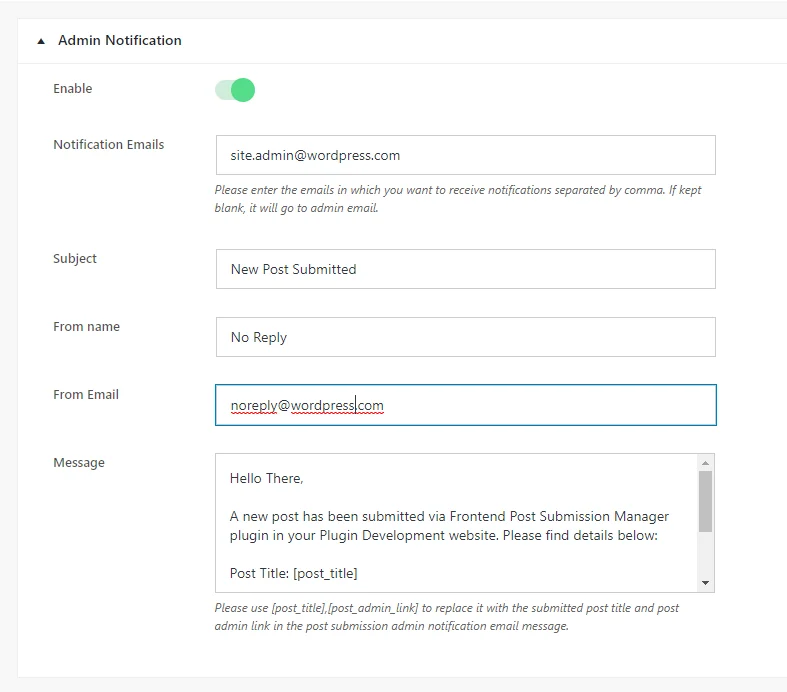Image resolution: width=787 pixels, height=692 pixels.
Task: Click the Subject field containing New Post Submitted
Action: point(465,269)
